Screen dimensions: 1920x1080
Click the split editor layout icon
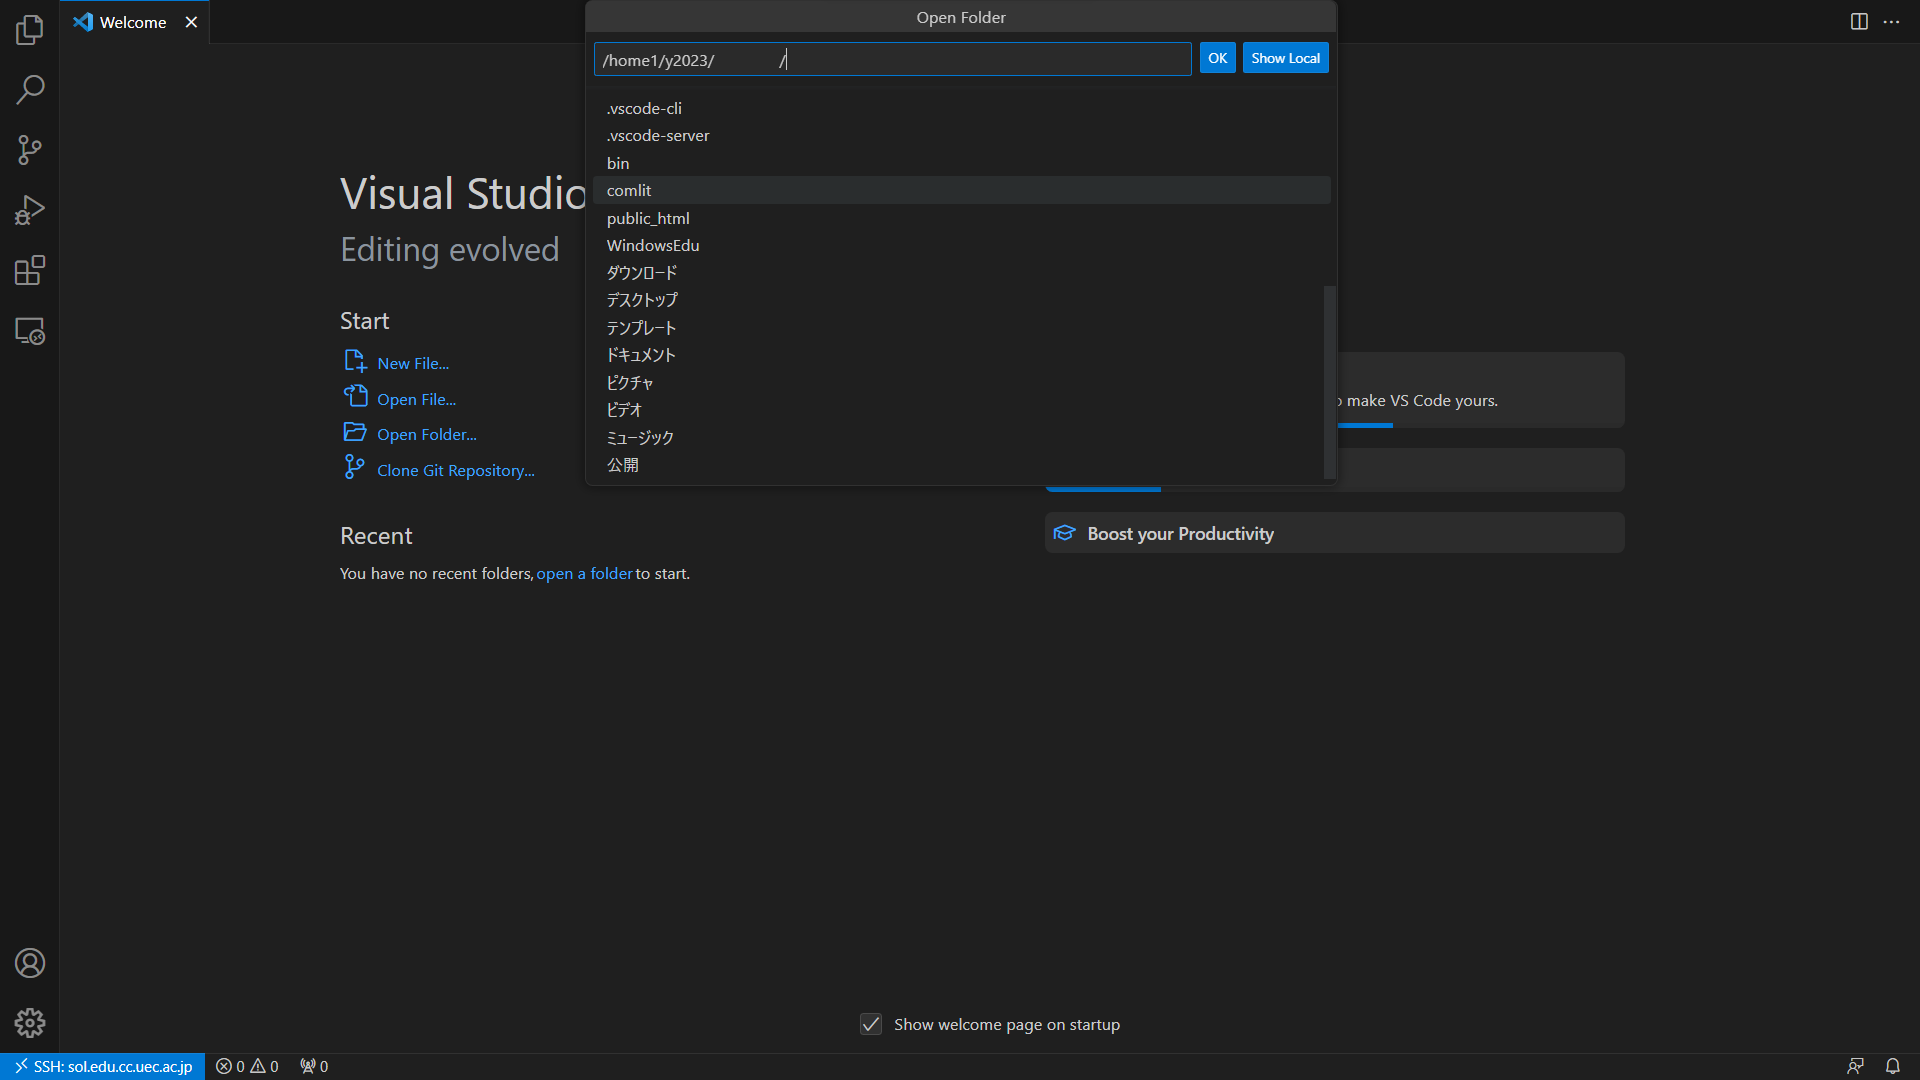point(1859,22)
